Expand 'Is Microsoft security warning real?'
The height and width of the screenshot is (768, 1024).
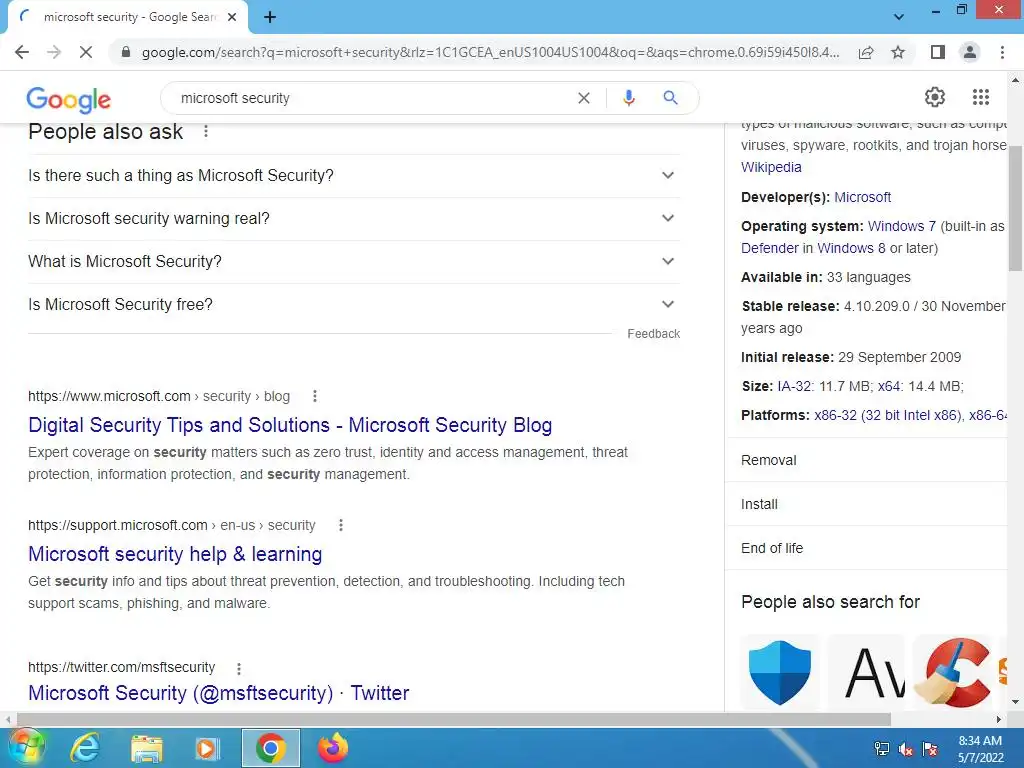354,219
